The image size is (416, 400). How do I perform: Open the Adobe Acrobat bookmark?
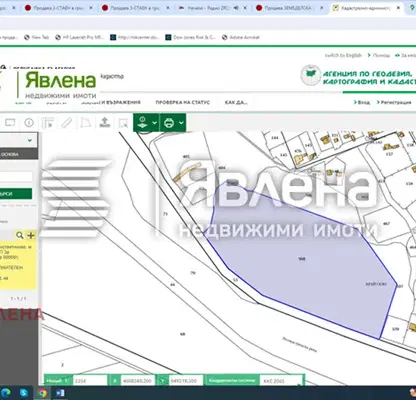click(x=241, y=37)
